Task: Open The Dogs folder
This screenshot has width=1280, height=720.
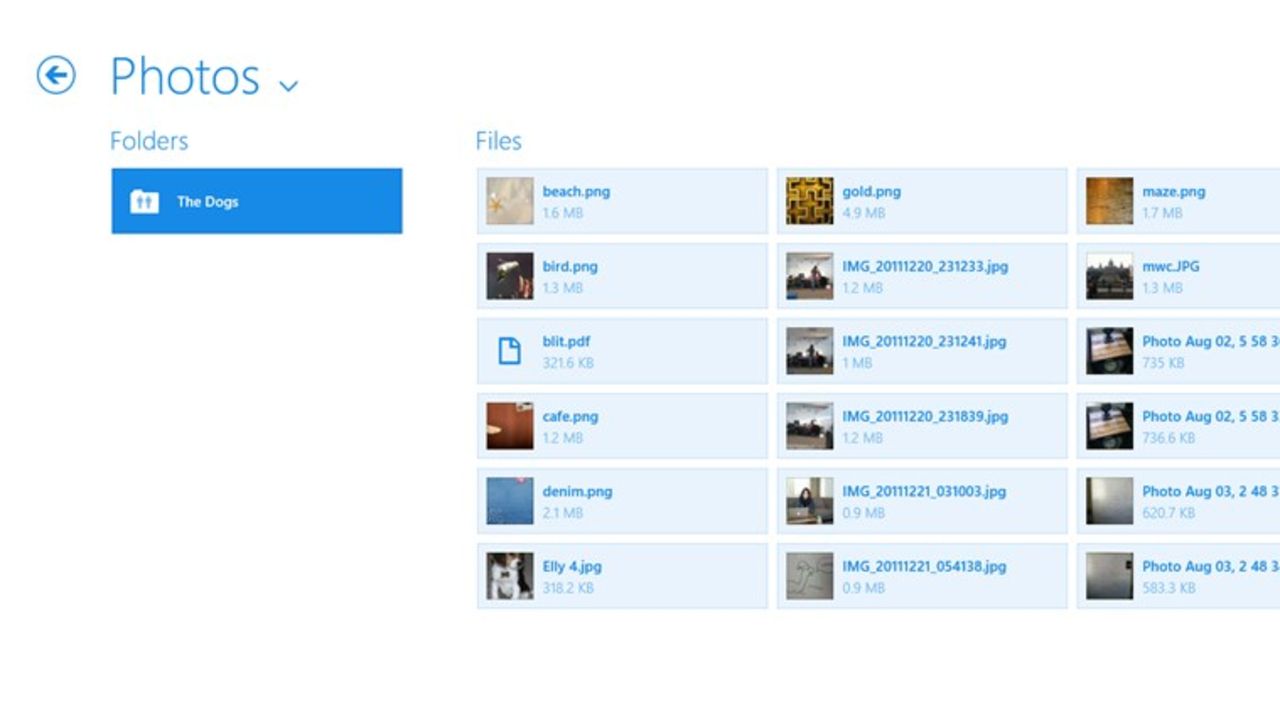Action: 255,201
